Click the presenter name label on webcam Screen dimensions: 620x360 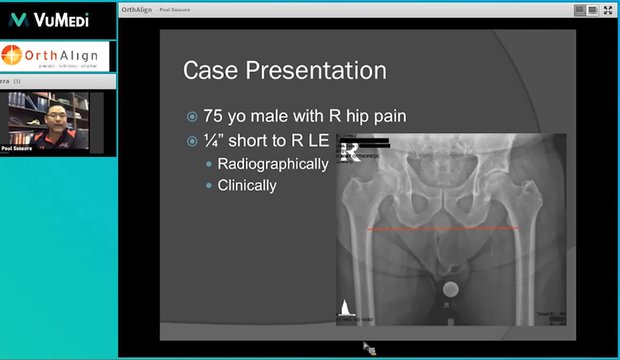17,148
